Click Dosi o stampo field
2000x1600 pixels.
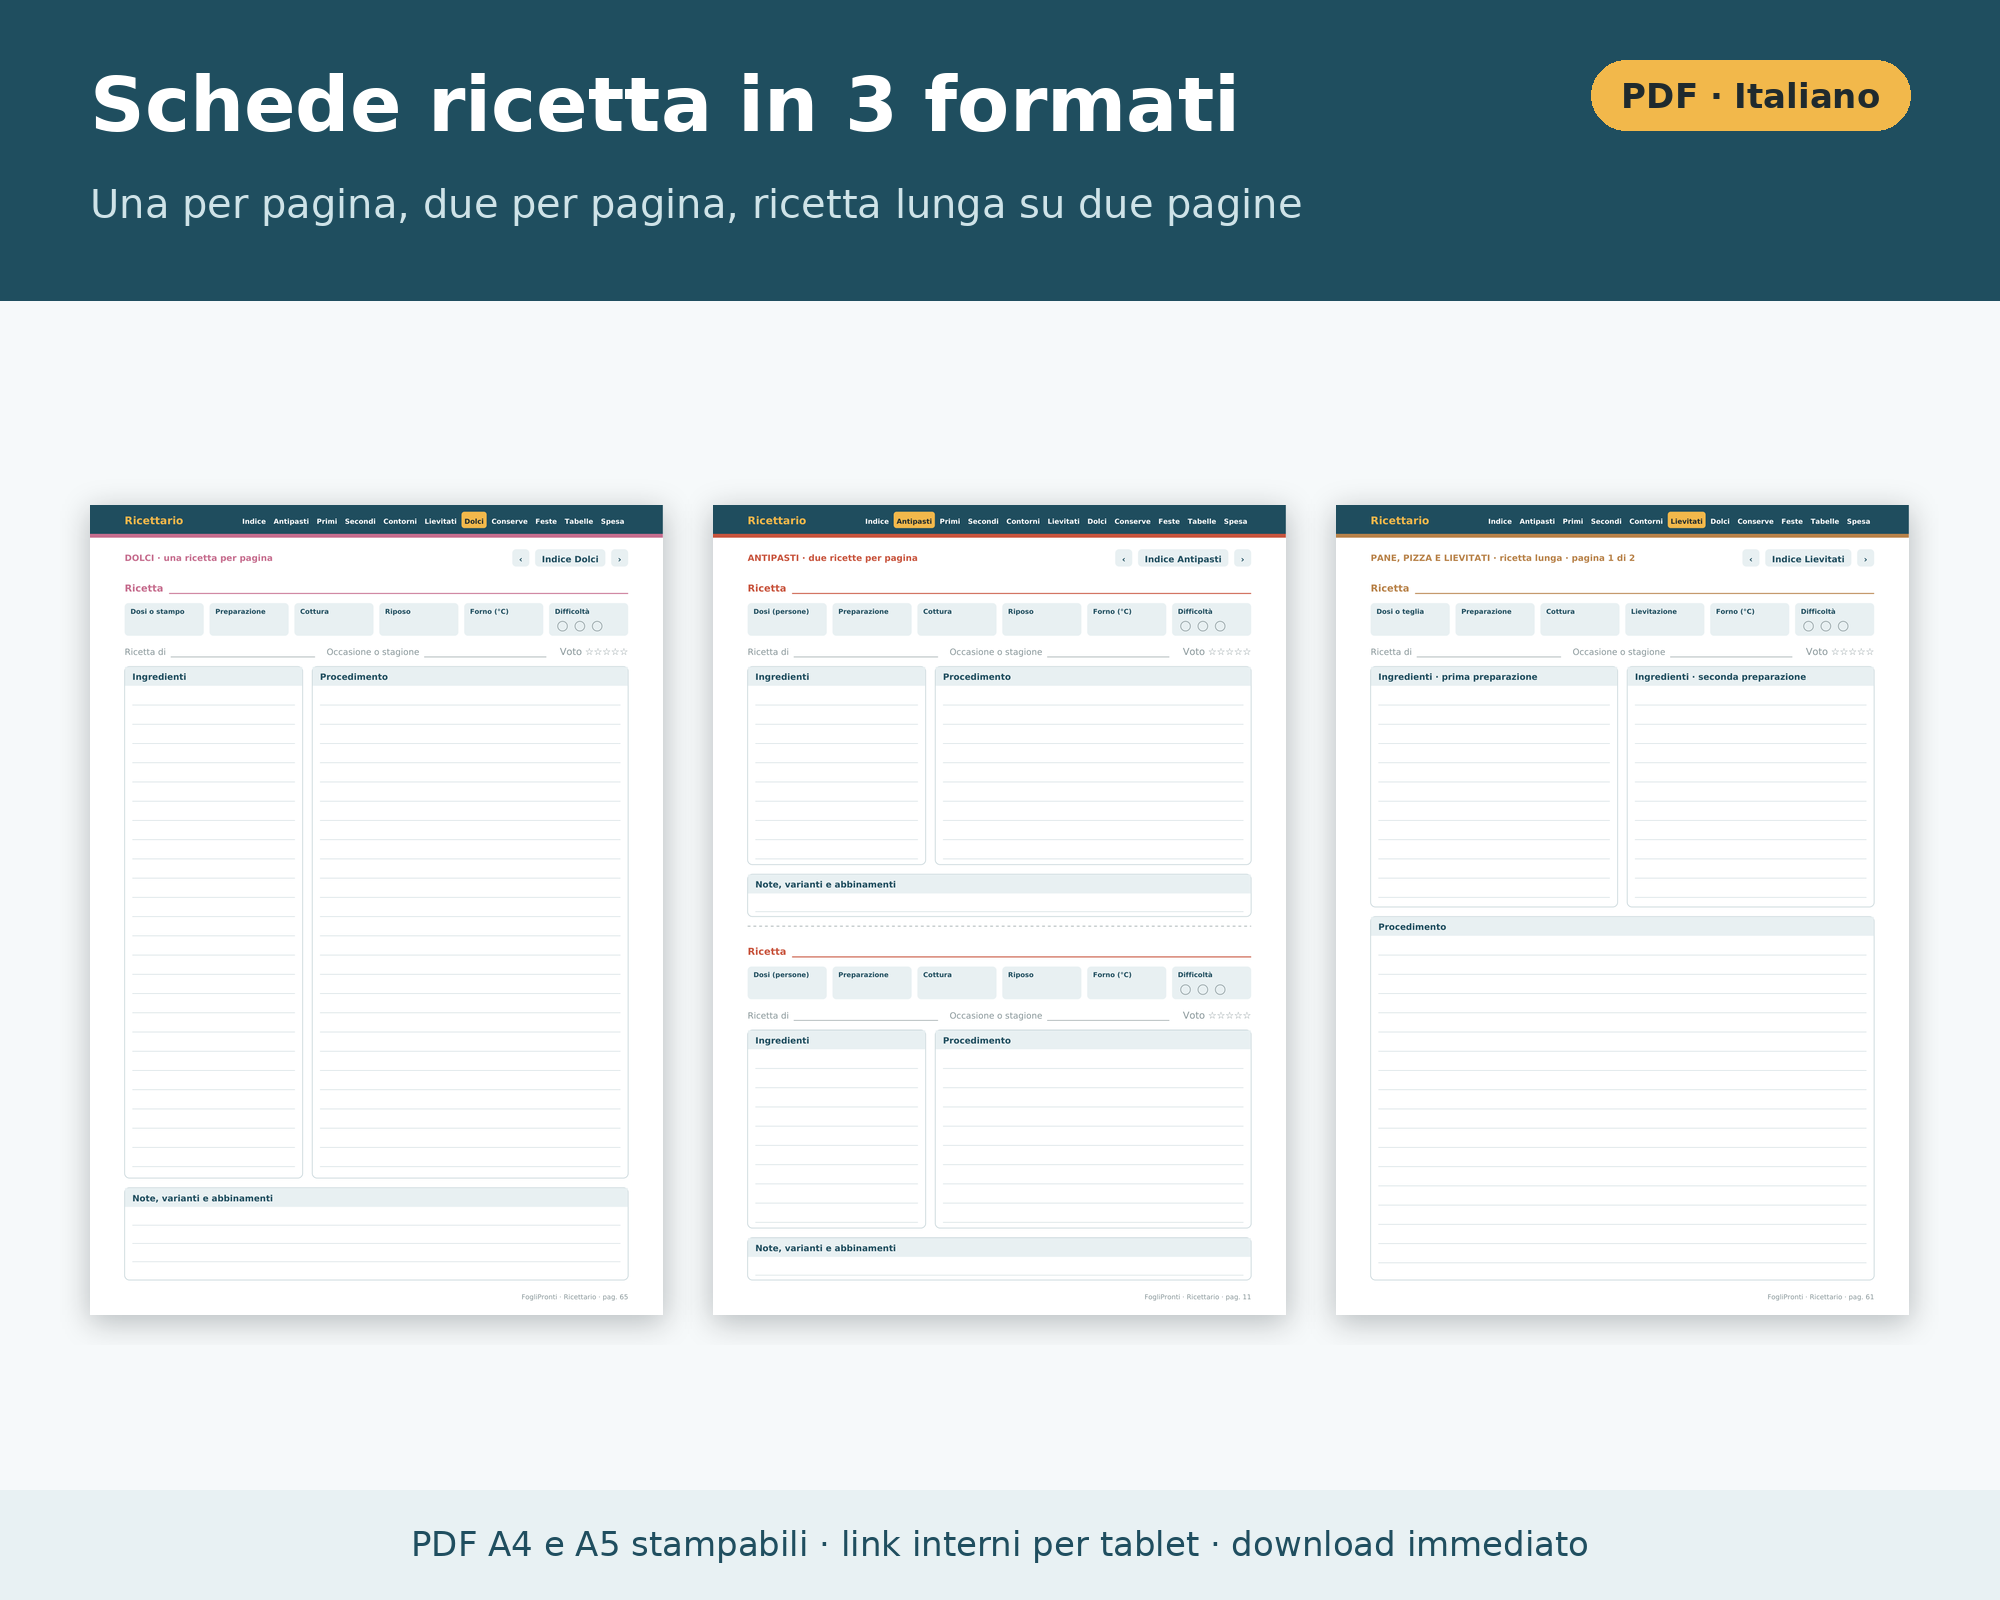[x=164, y=619]
